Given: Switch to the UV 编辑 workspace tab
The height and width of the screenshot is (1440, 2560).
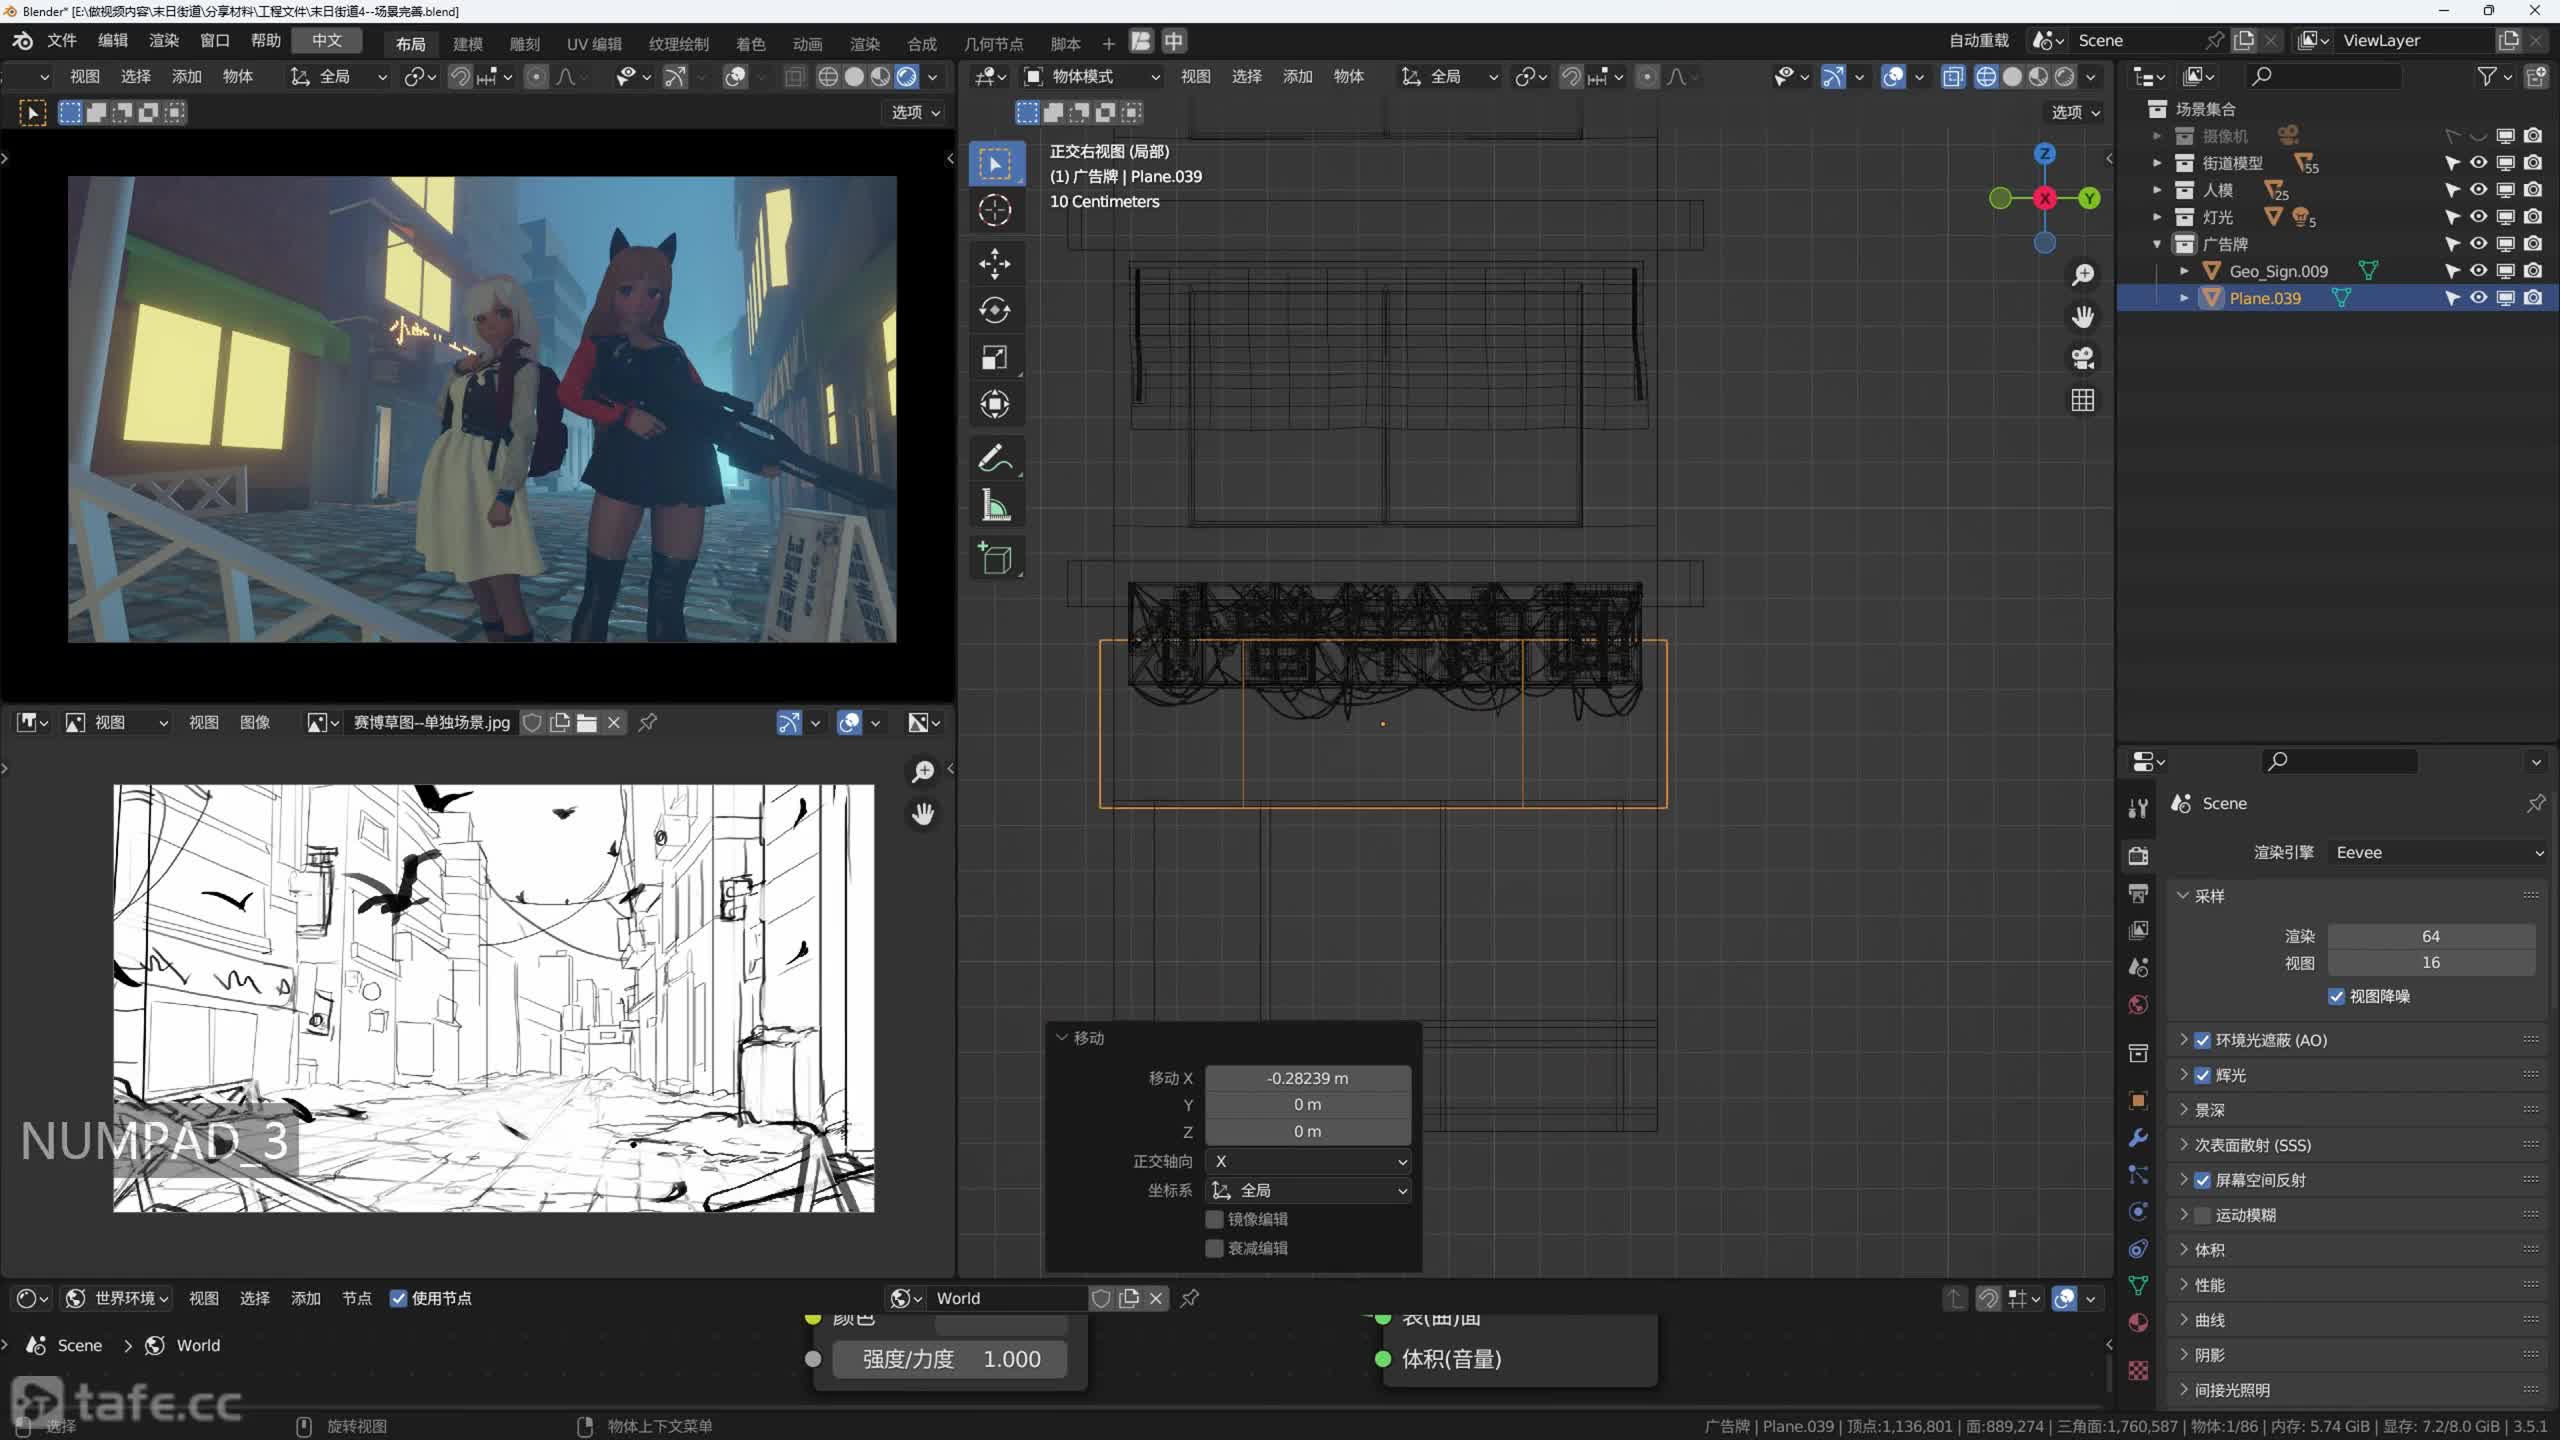Looking at the screenshot, I should click(x=594, y=43).
